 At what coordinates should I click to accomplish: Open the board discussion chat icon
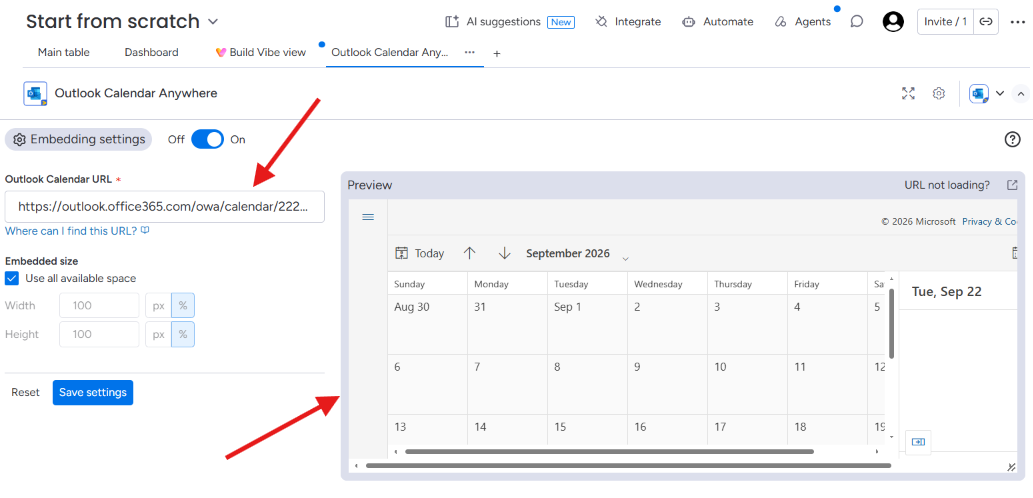(856, 22)
